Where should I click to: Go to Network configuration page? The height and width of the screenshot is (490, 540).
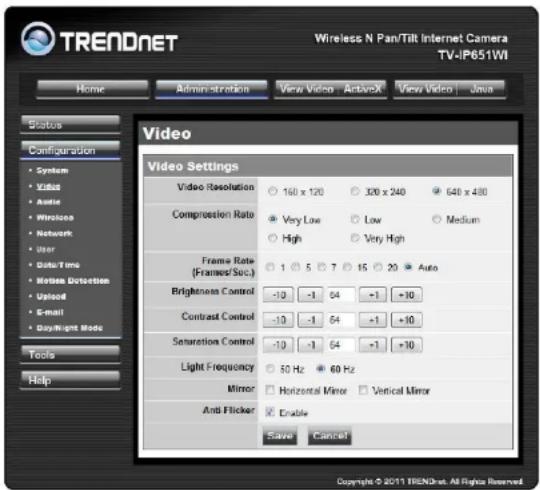click(54, 233)
